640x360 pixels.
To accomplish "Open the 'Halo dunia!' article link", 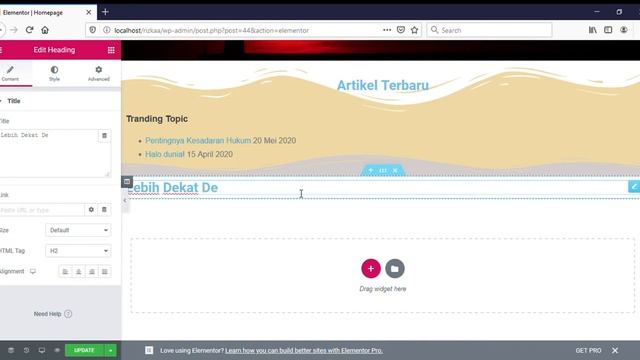I will (x=165, y=154).
